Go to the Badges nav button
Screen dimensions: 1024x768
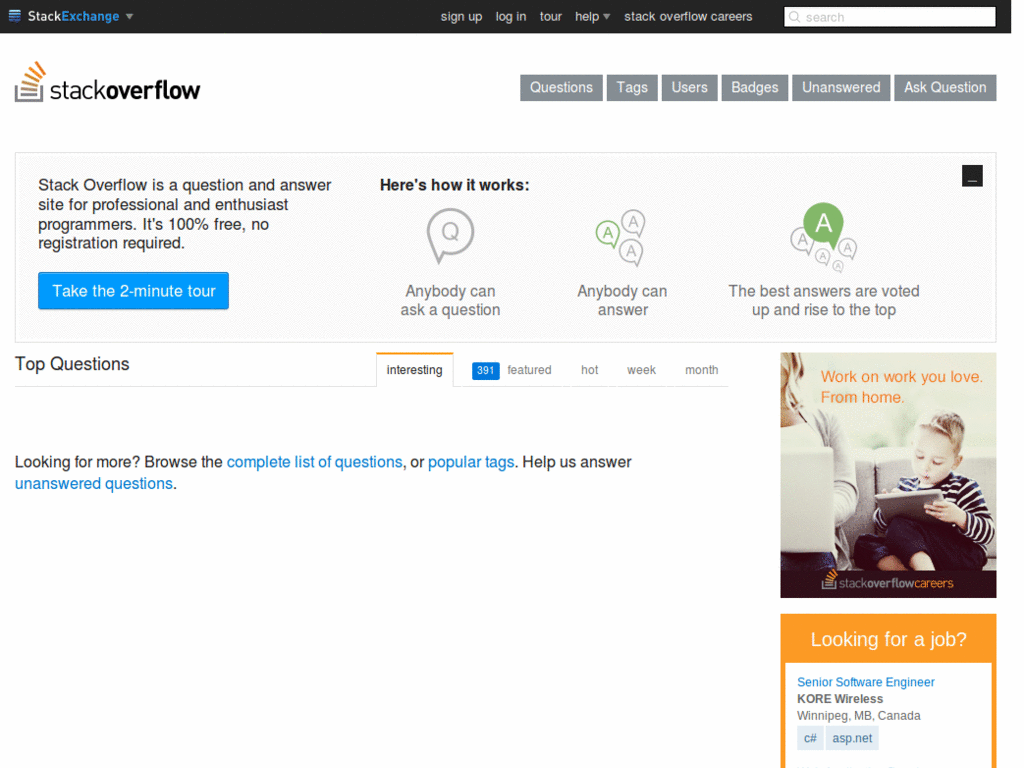click(754, 88)
